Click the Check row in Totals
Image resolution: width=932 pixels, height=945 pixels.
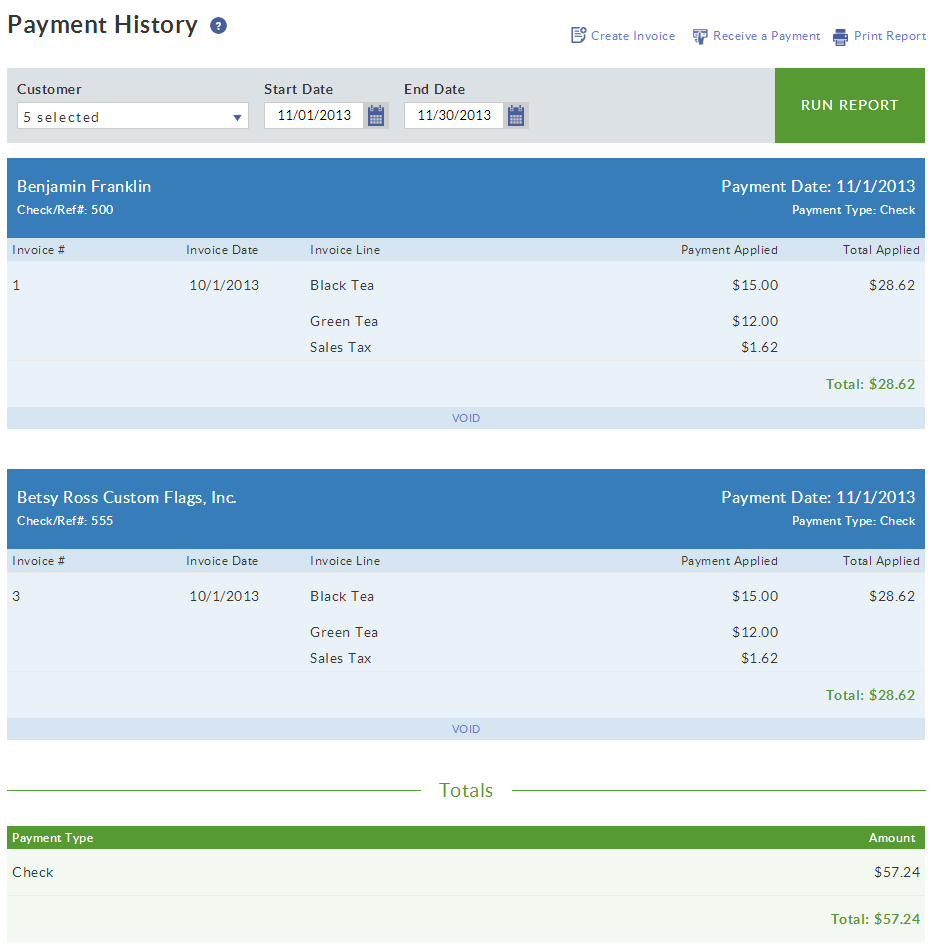pyautogui.click(x=33, y=872)
